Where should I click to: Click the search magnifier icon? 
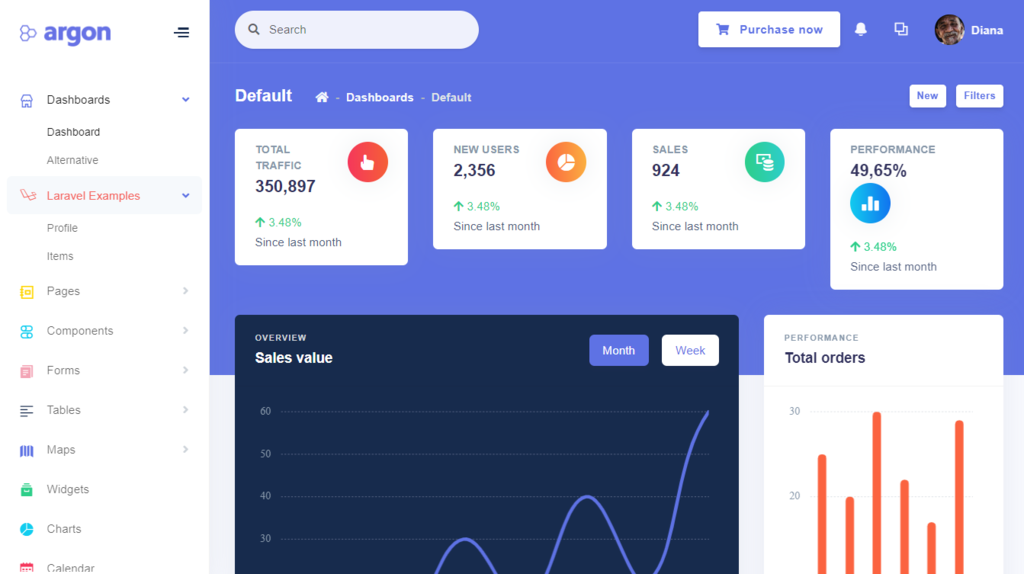click(x=254, y=29)
